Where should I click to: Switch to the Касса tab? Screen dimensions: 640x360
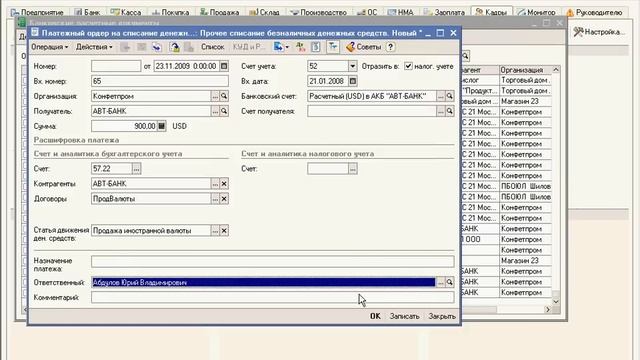tap(126, 12)
